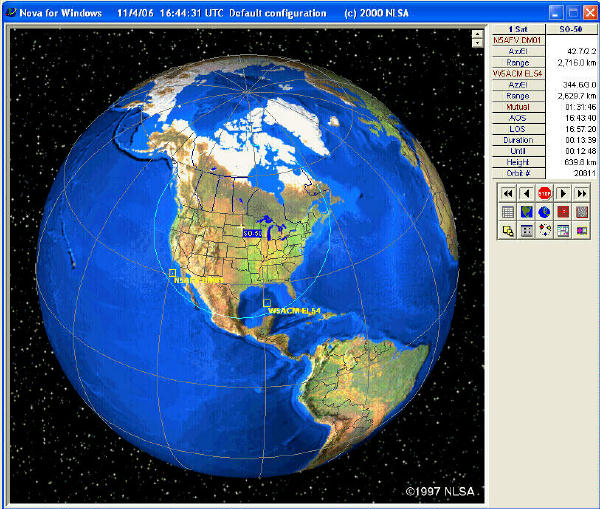Screen dimensions: 600x509
Task: Click the Height row label
Action: click(518, 162)
